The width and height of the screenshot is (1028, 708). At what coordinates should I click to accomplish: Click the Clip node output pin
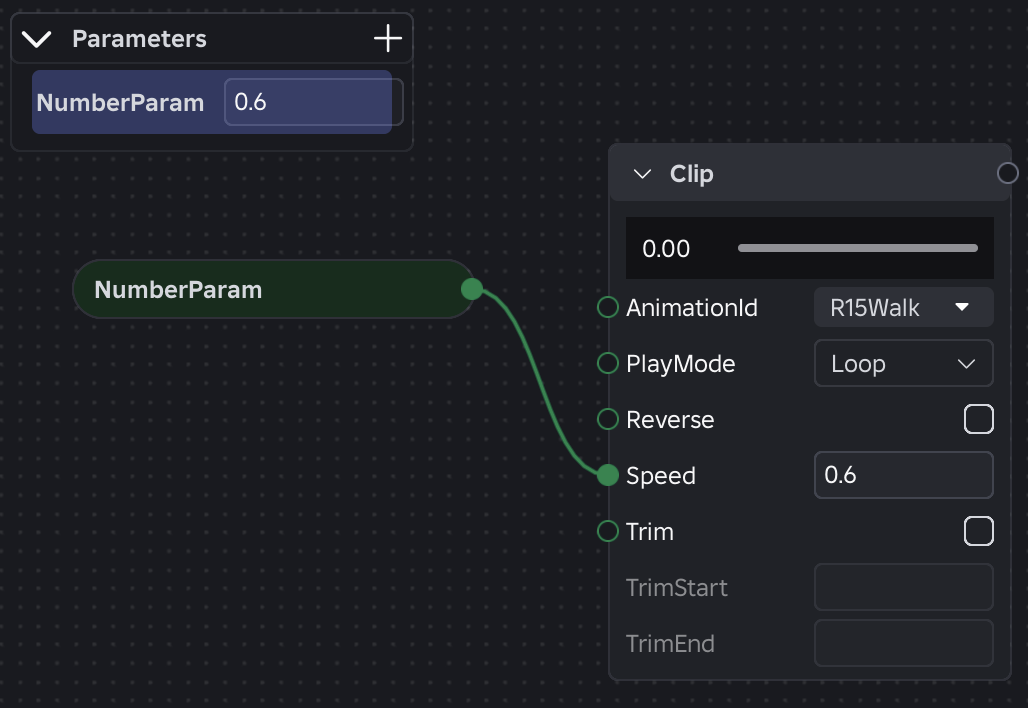pyautogui.click(x=1008, y=173)
